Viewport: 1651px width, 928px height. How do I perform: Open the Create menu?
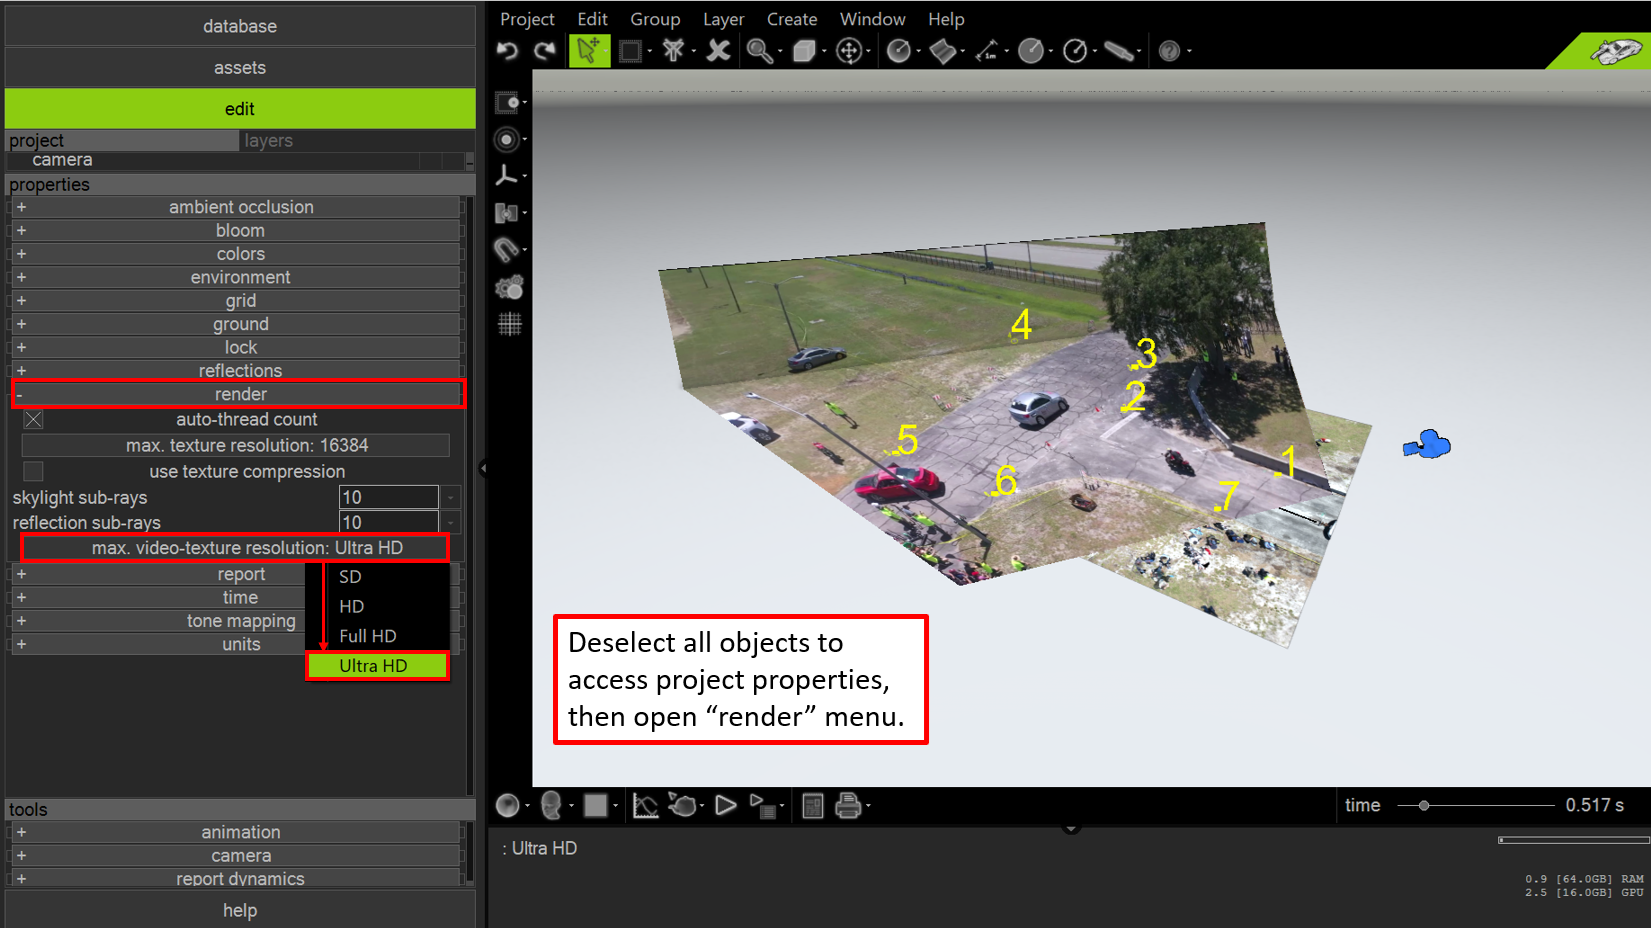pos(792,19)
